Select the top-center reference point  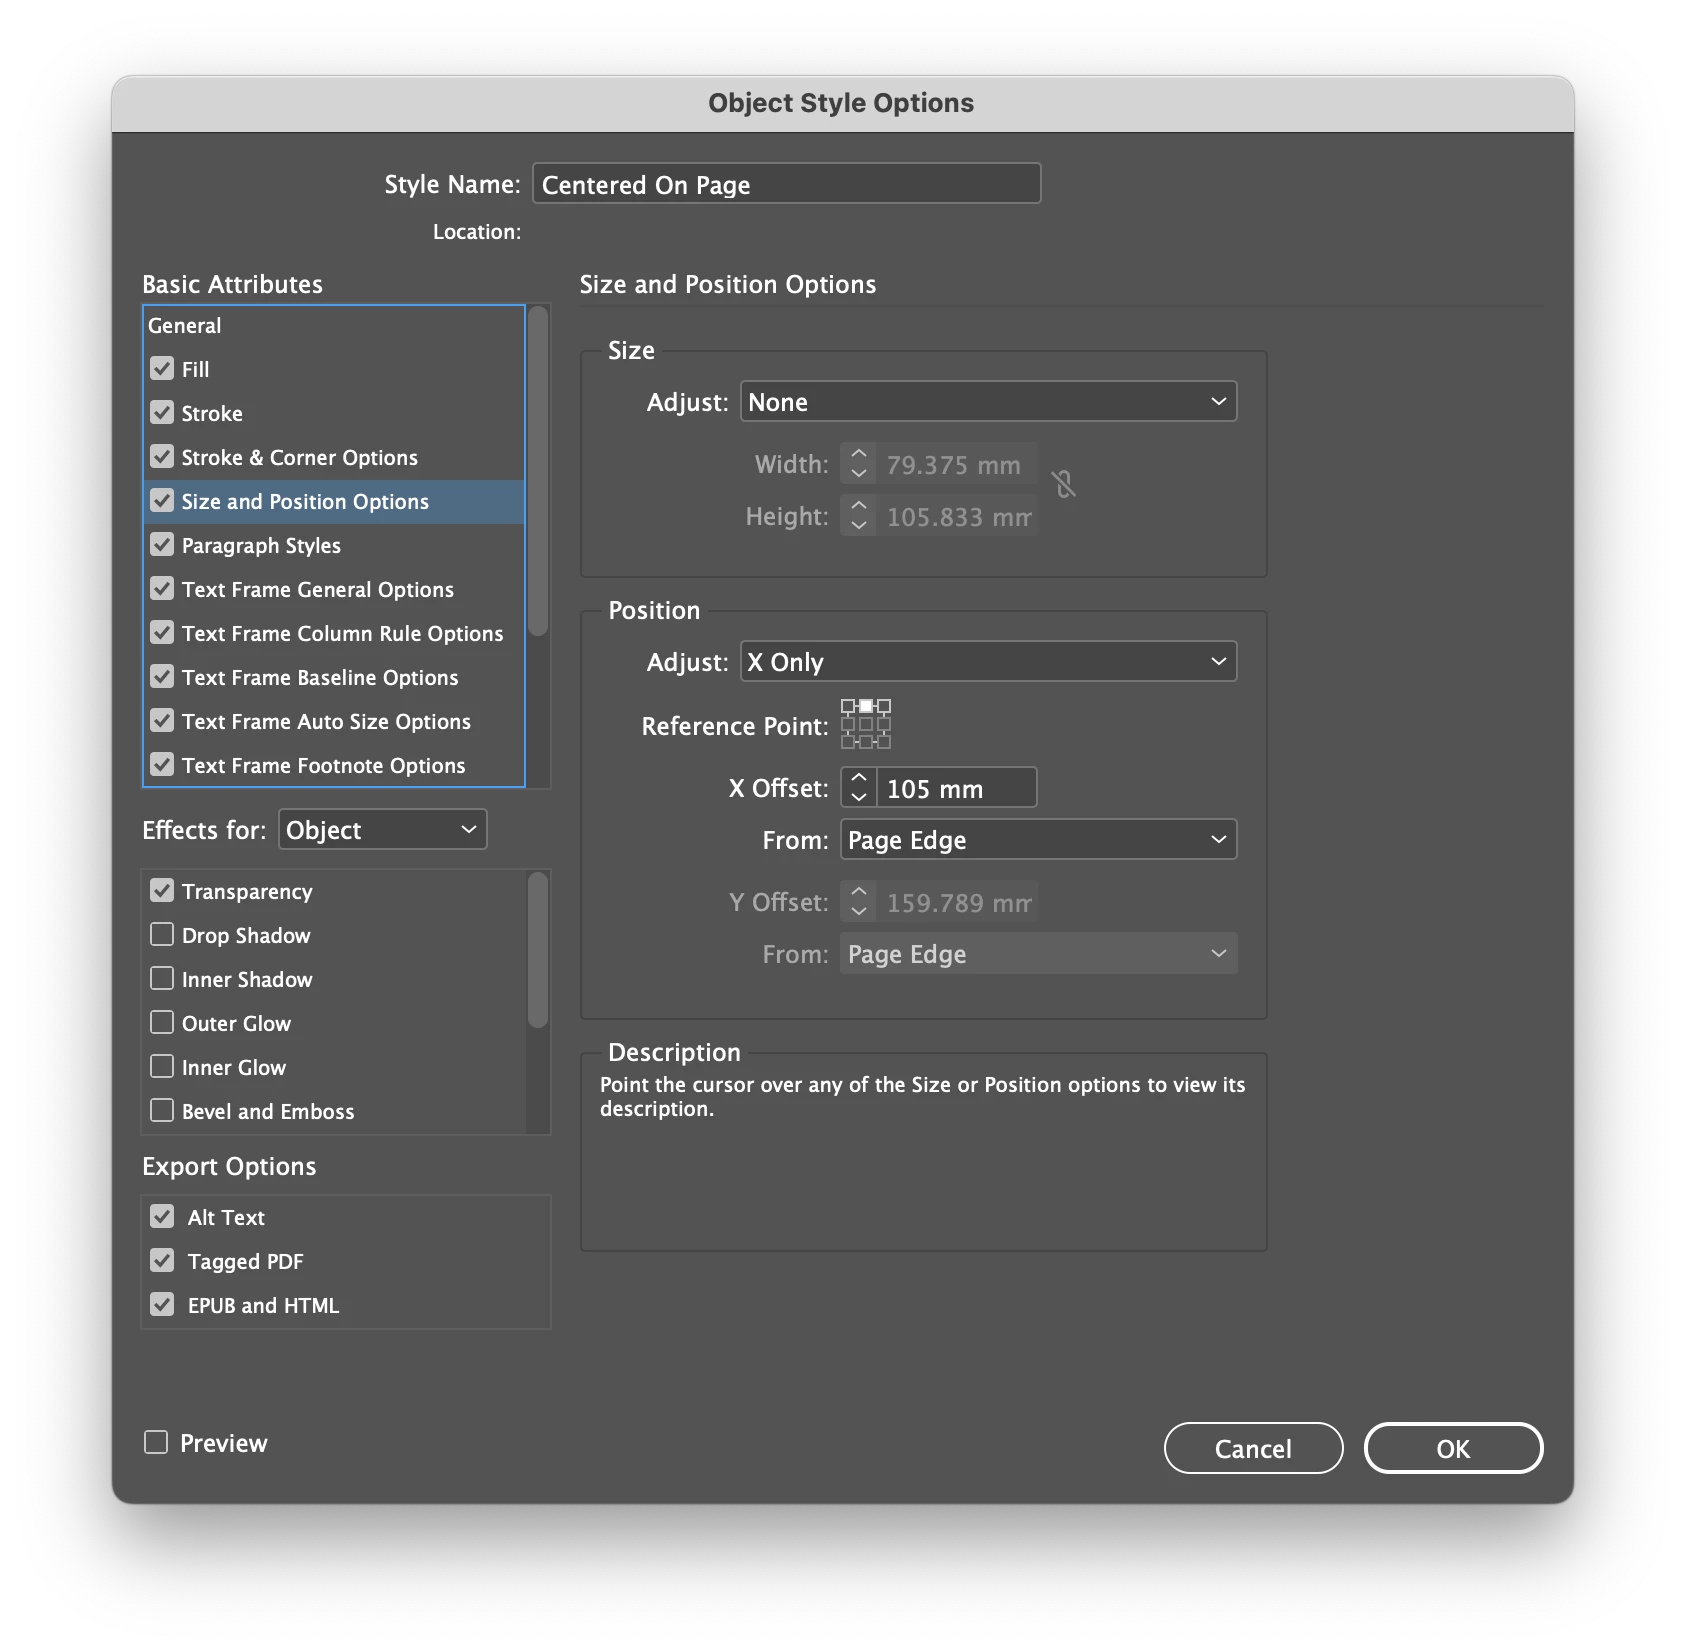(x=866, y=706)
